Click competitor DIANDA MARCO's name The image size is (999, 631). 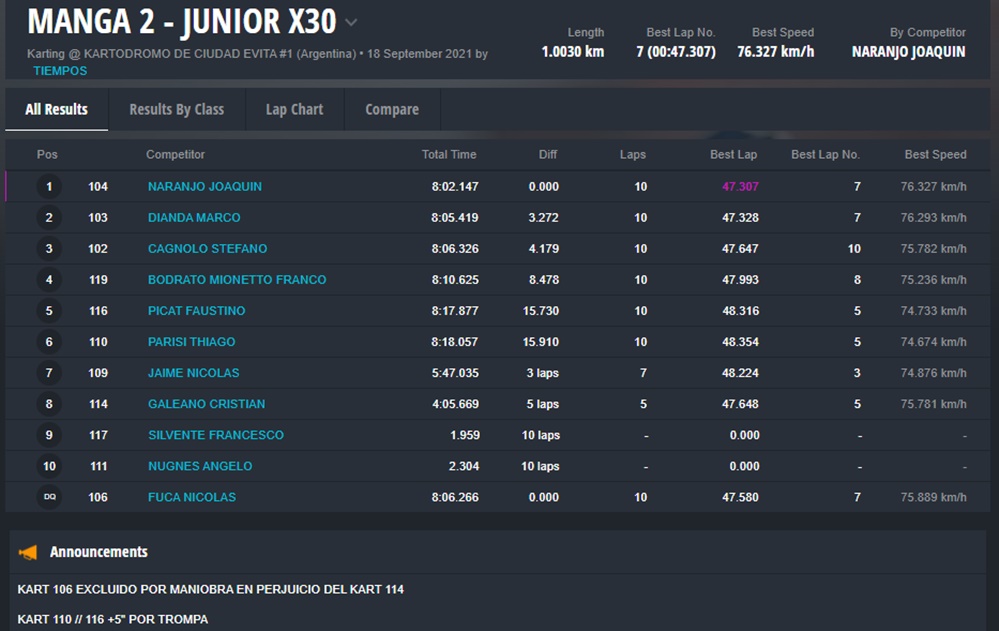click(194, 218)
